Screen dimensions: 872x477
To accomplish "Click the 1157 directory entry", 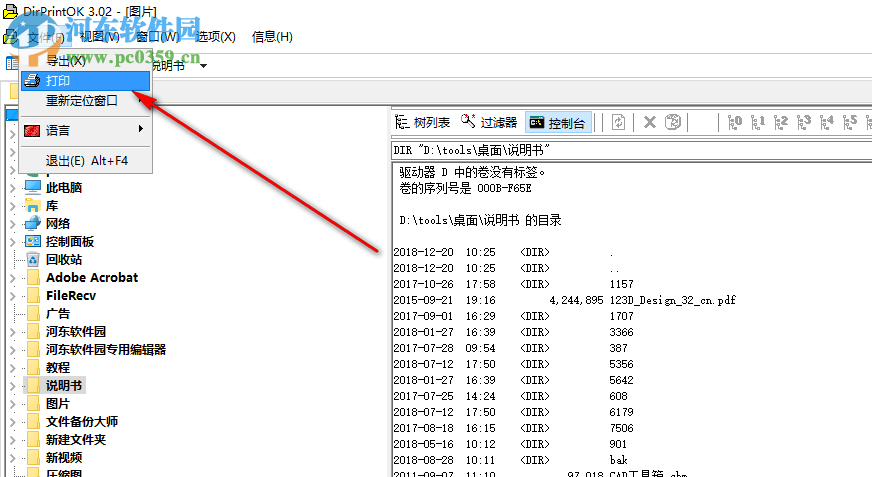I will pyautogui.click(x=621, y=284).
